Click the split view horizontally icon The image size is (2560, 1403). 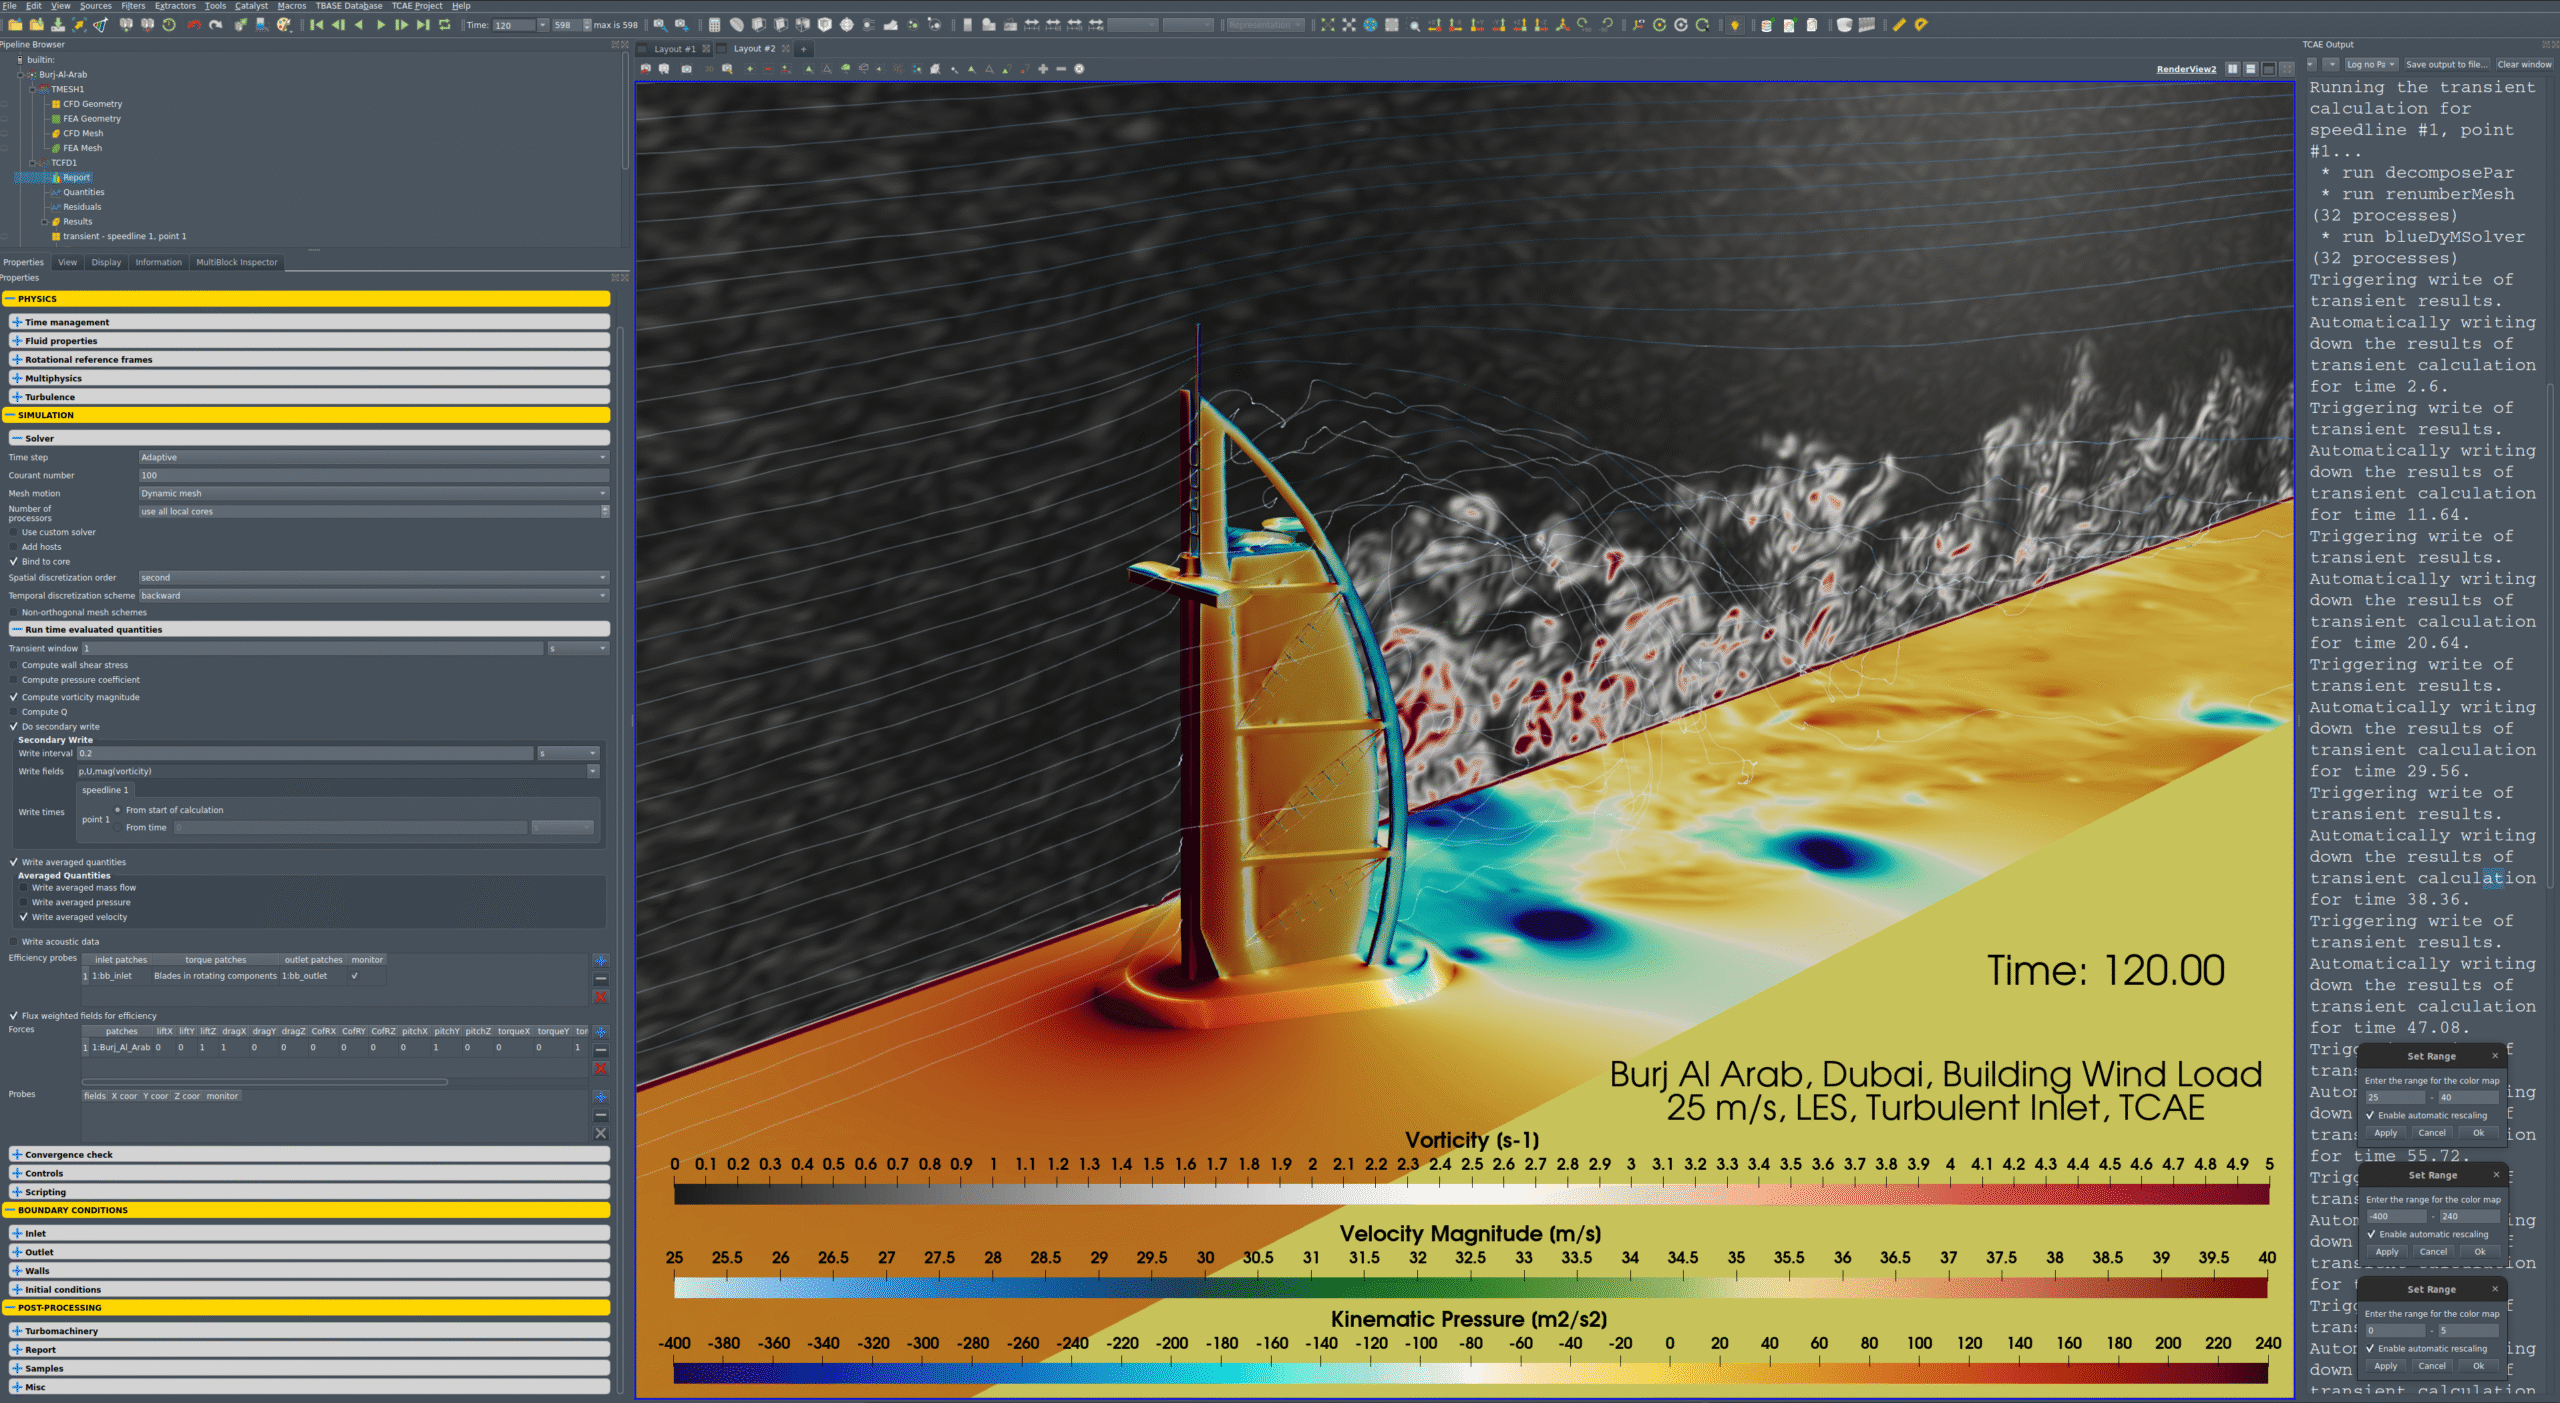coord(2232,69)
